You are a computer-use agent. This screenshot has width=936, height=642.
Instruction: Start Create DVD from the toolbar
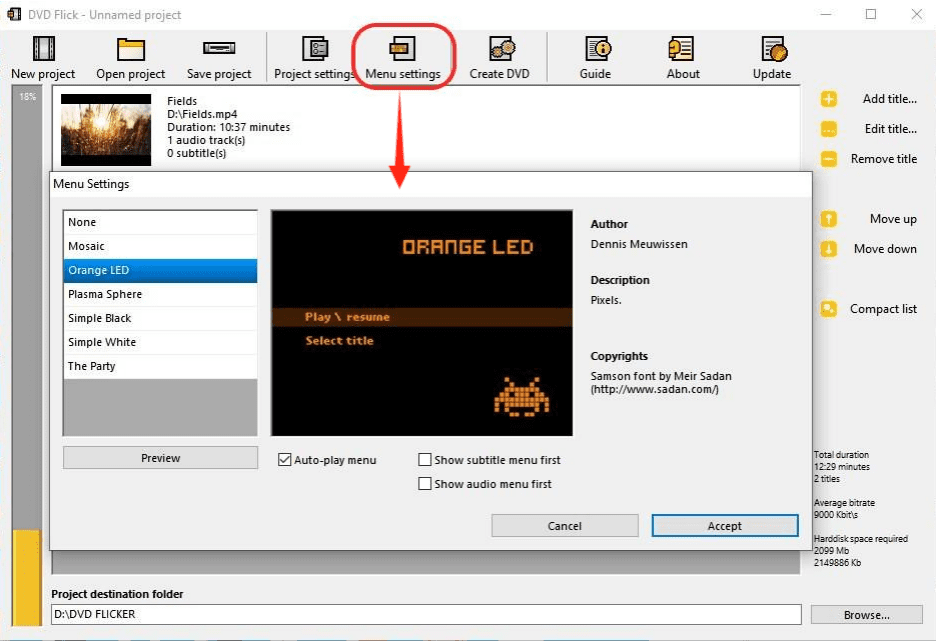tap(500, 50)
